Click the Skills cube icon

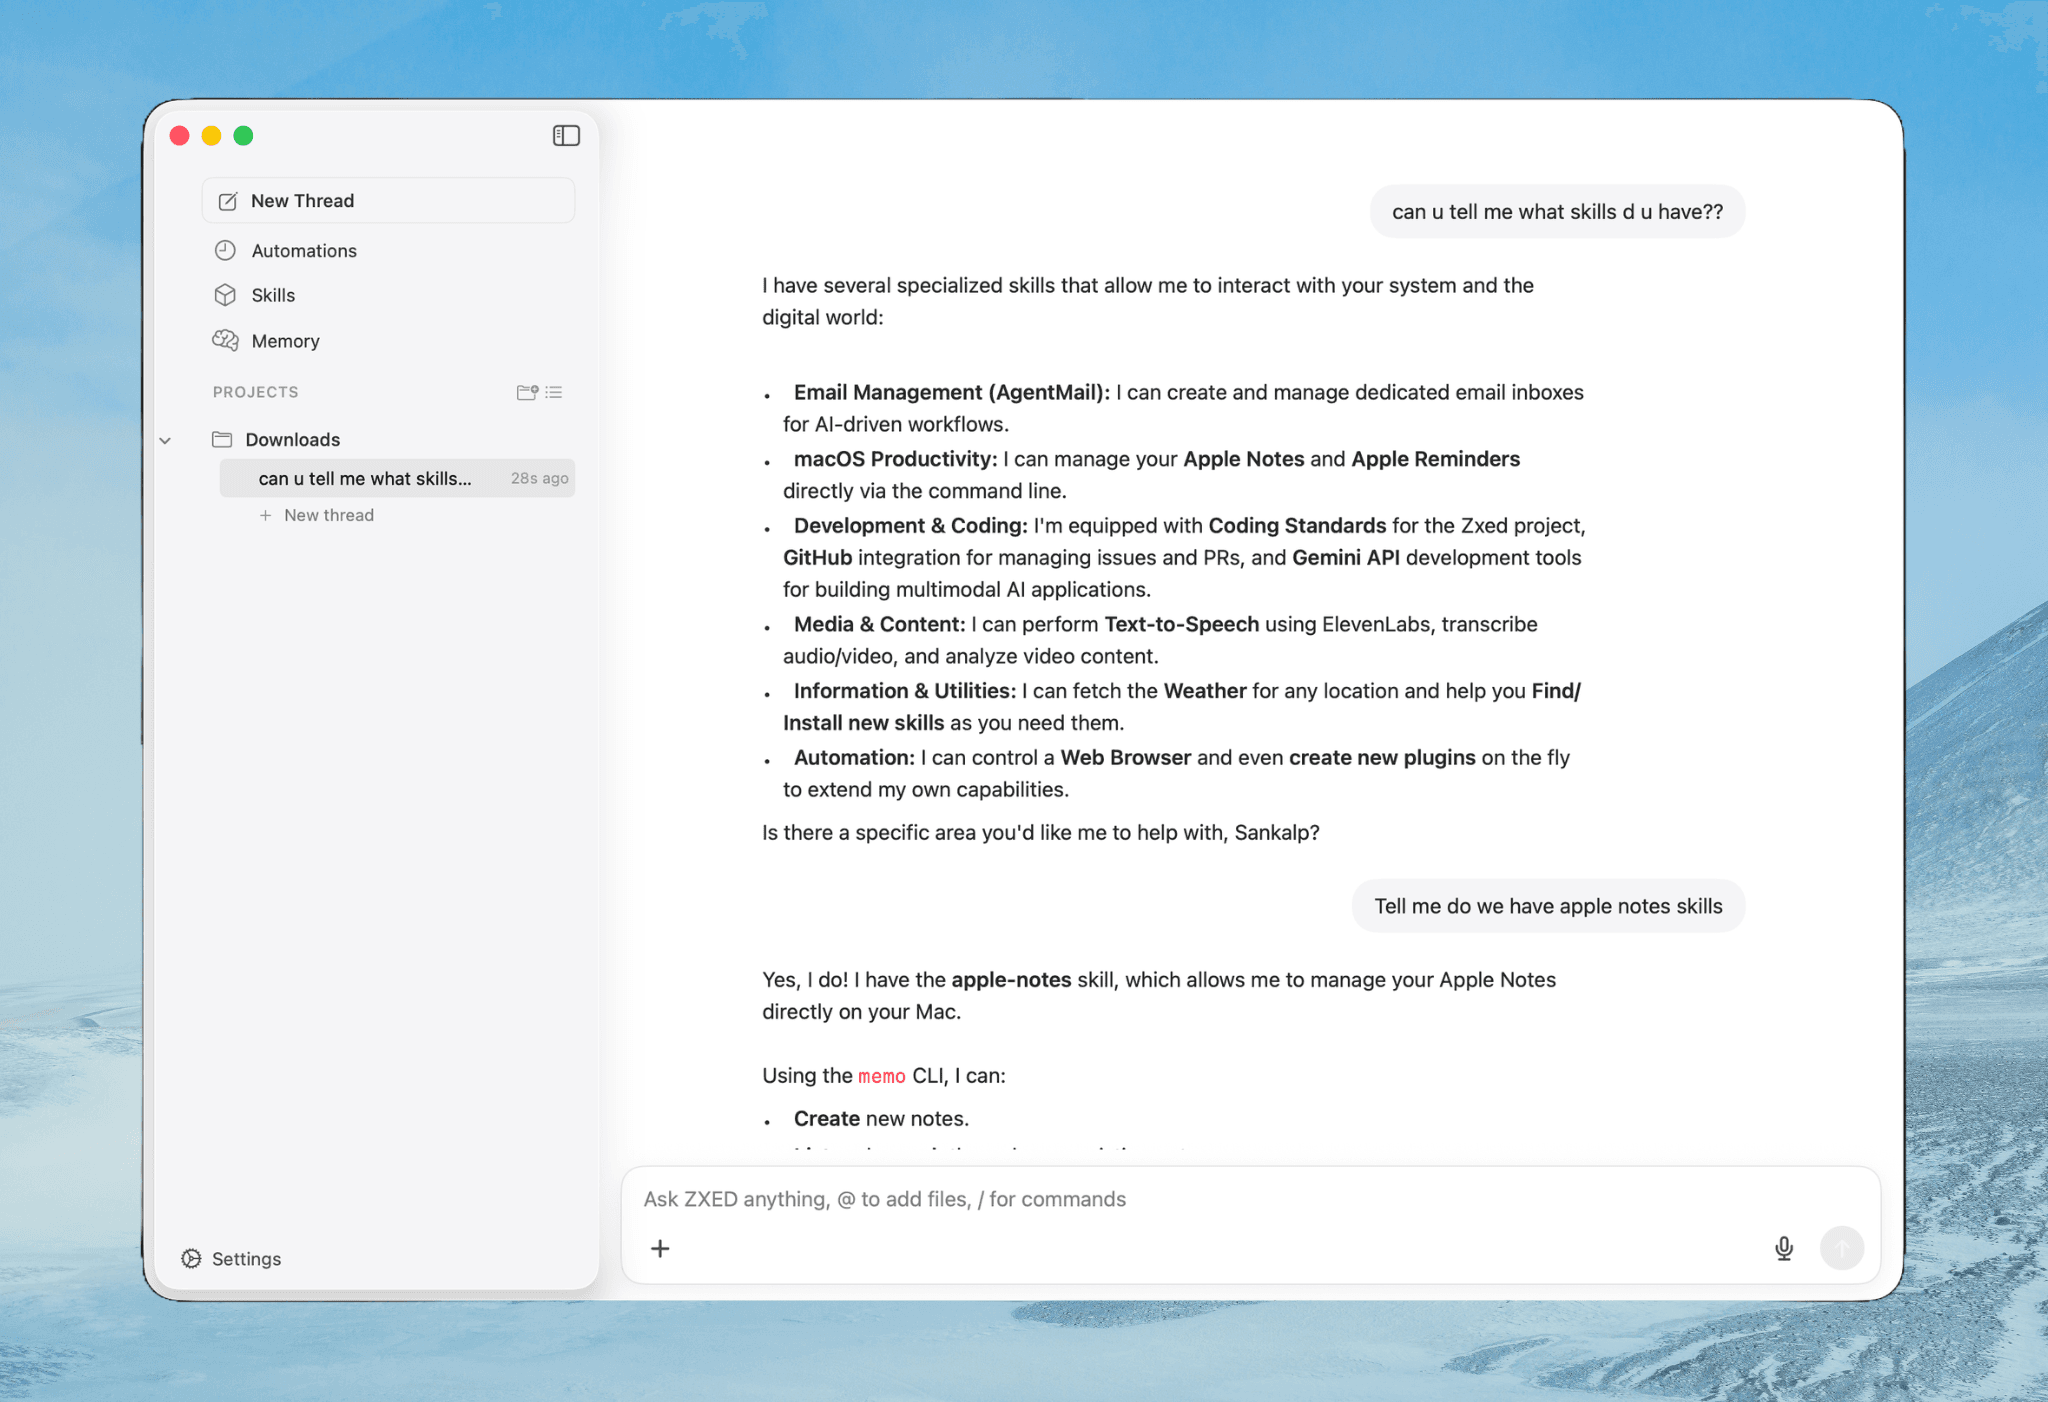(x=225, y=295)
